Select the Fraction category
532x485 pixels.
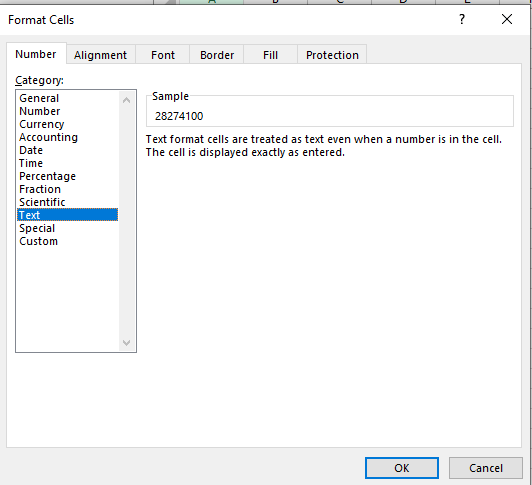[x=67, y=189]
